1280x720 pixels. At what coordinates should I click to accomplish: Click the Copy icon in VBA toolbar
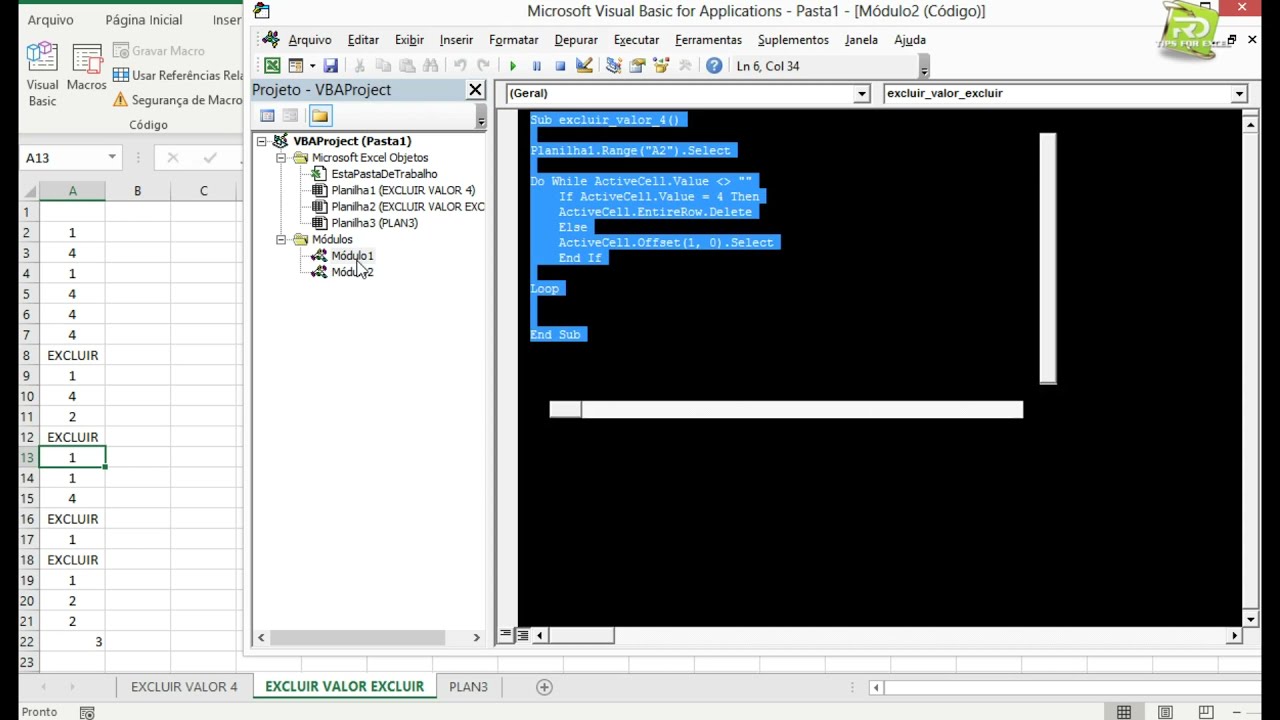coord(383,66)
